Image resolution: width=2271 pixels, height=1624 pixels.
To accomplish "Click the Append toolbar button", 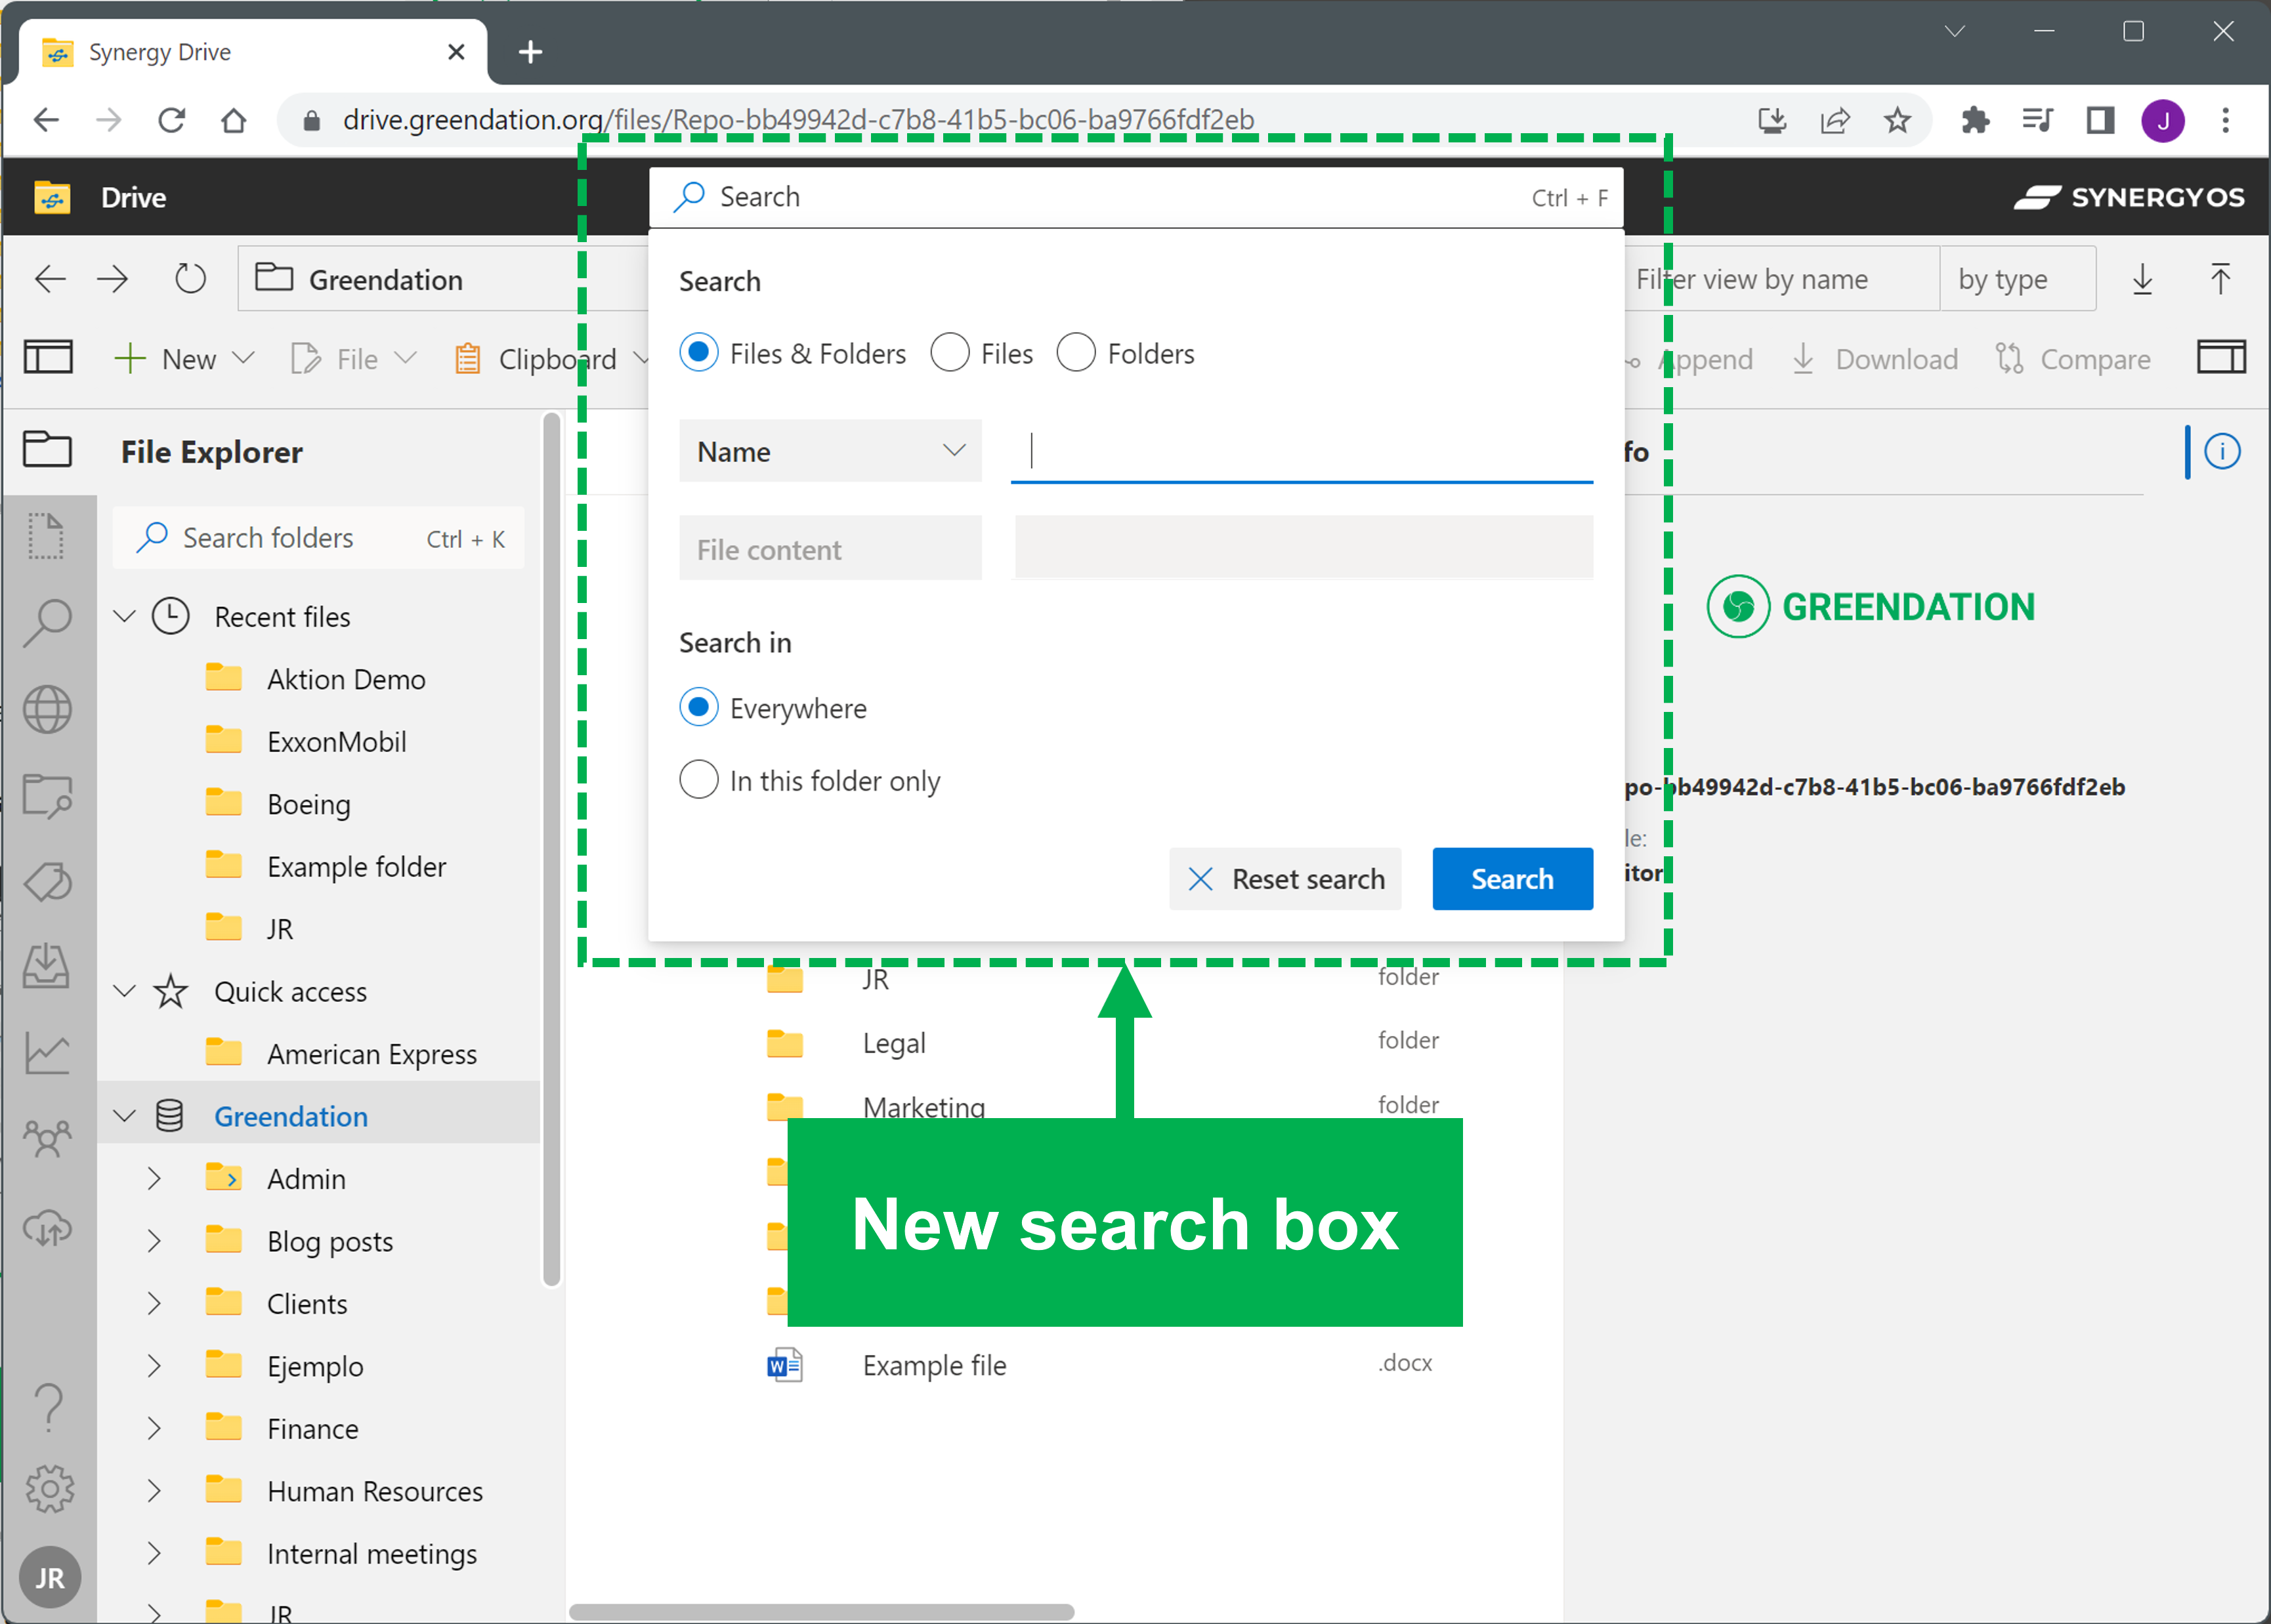I will [1690, 359].
